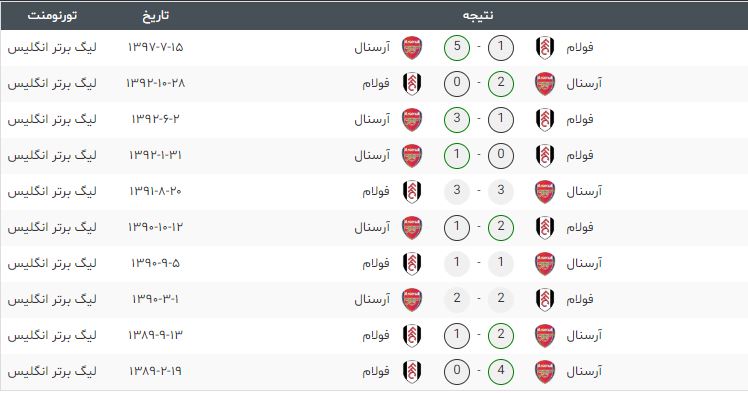Click لیگ برتر انگلیس in the 1391-8-20 row
Viewport: 748px width, 393px height.
point(52,191)
